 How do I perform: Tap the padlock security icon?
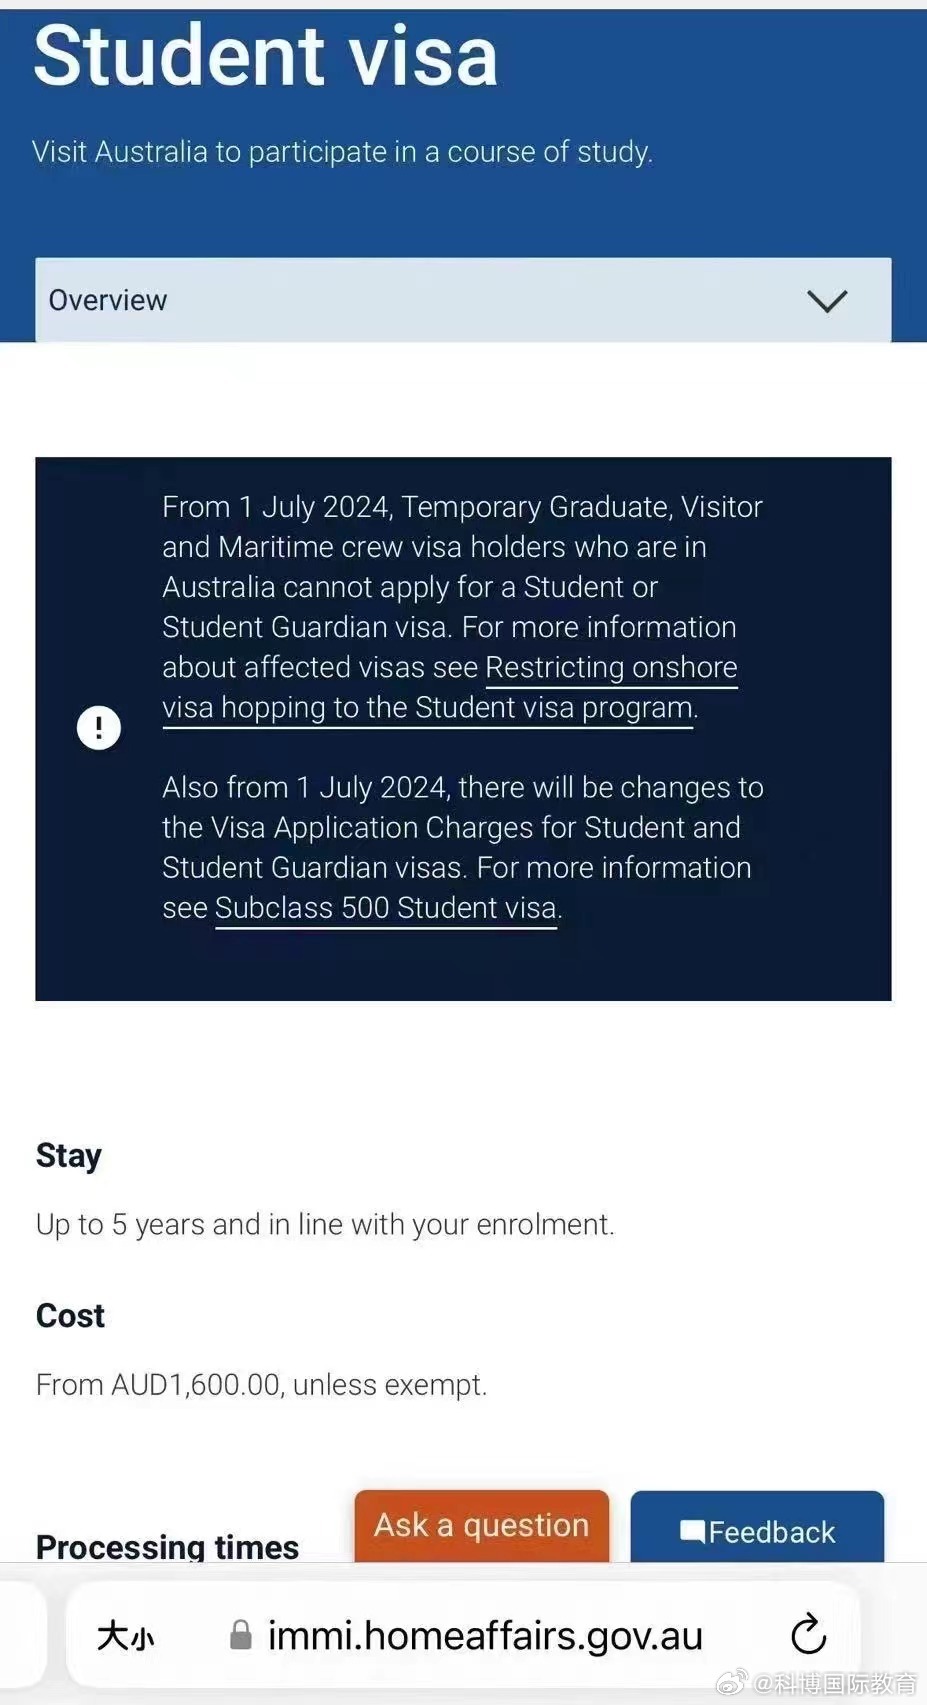point(240,1635)
